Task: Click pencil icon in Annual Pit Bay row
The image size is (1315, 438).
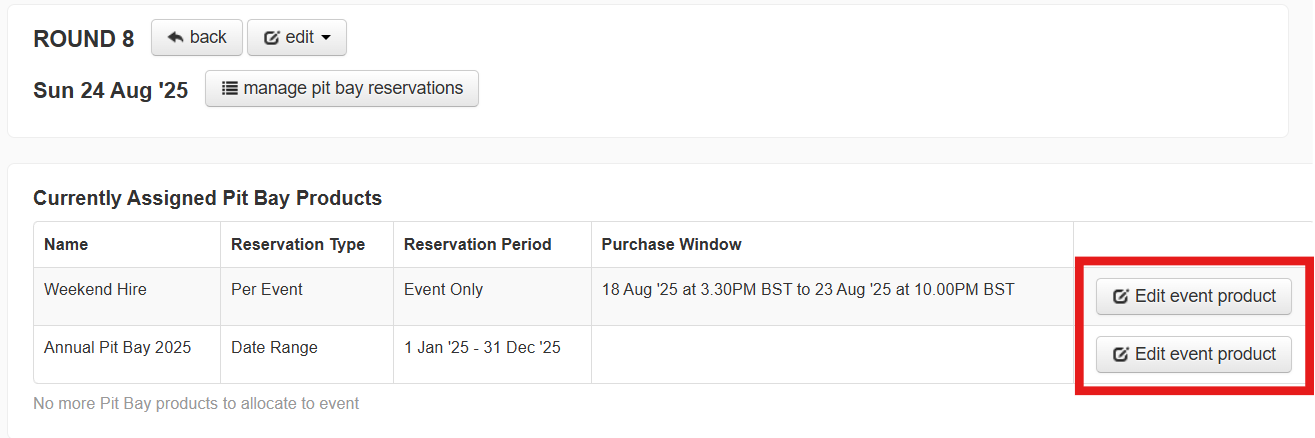Action: coord(1120,354)
